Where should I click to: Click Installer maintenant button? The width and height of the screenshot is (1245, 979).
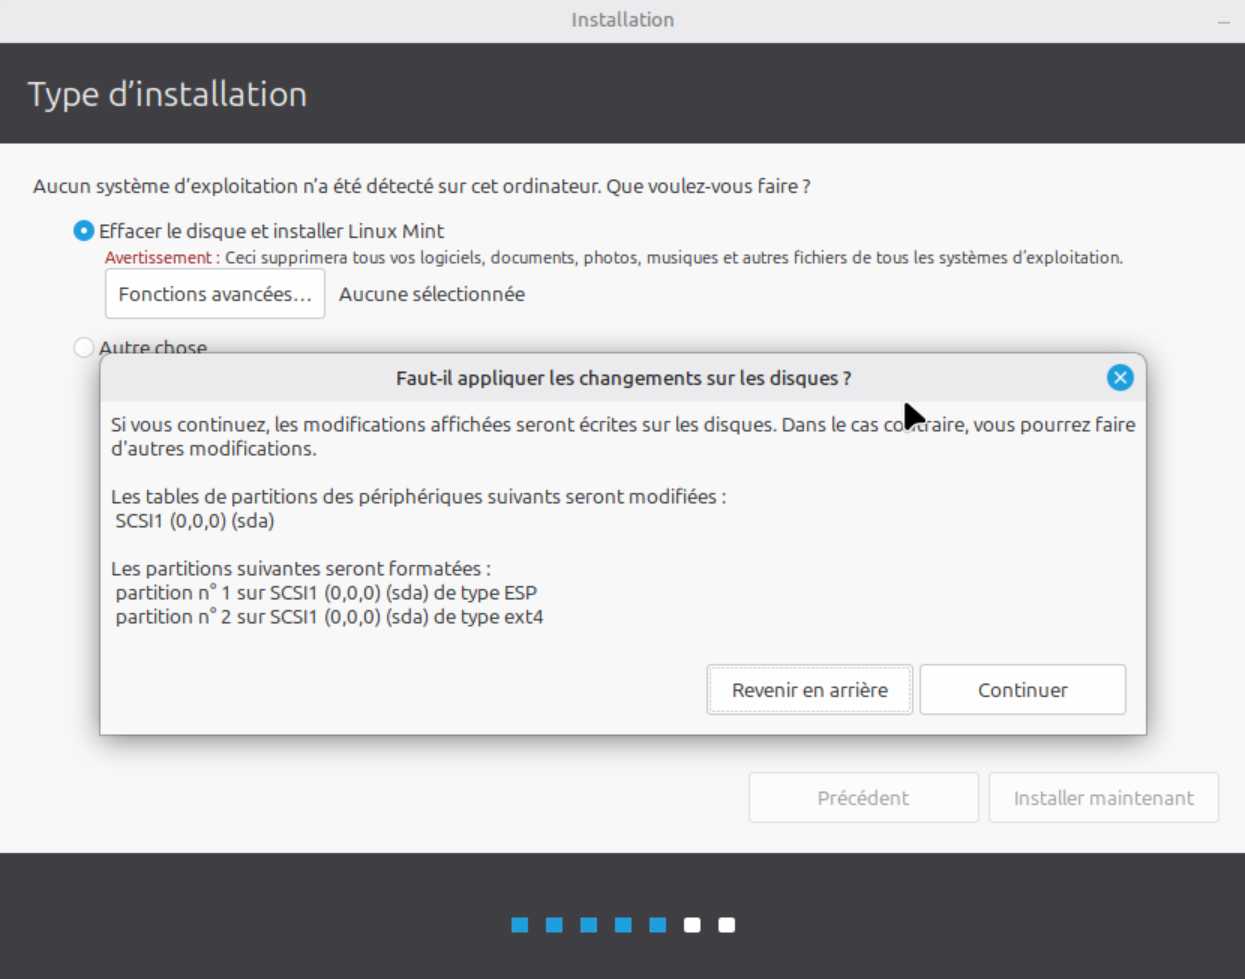pyautogui.click(x=1103, y=798)
